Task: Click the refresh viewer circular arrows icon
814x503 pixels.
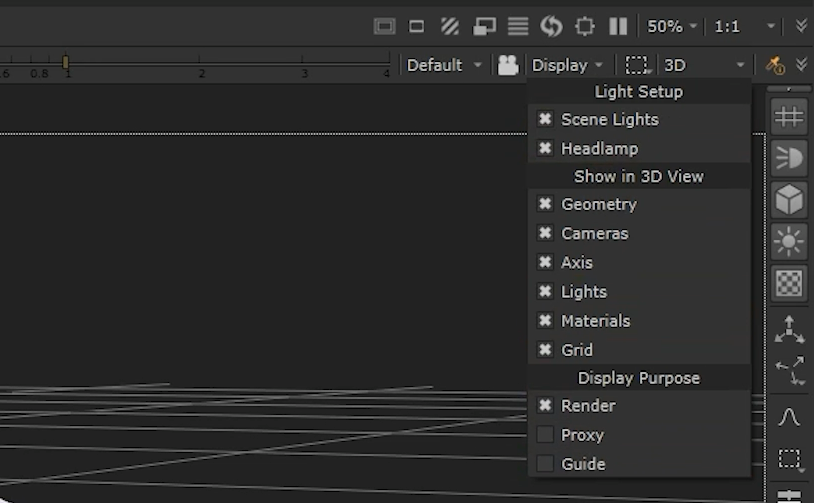Action: click(x=551, y=26)
